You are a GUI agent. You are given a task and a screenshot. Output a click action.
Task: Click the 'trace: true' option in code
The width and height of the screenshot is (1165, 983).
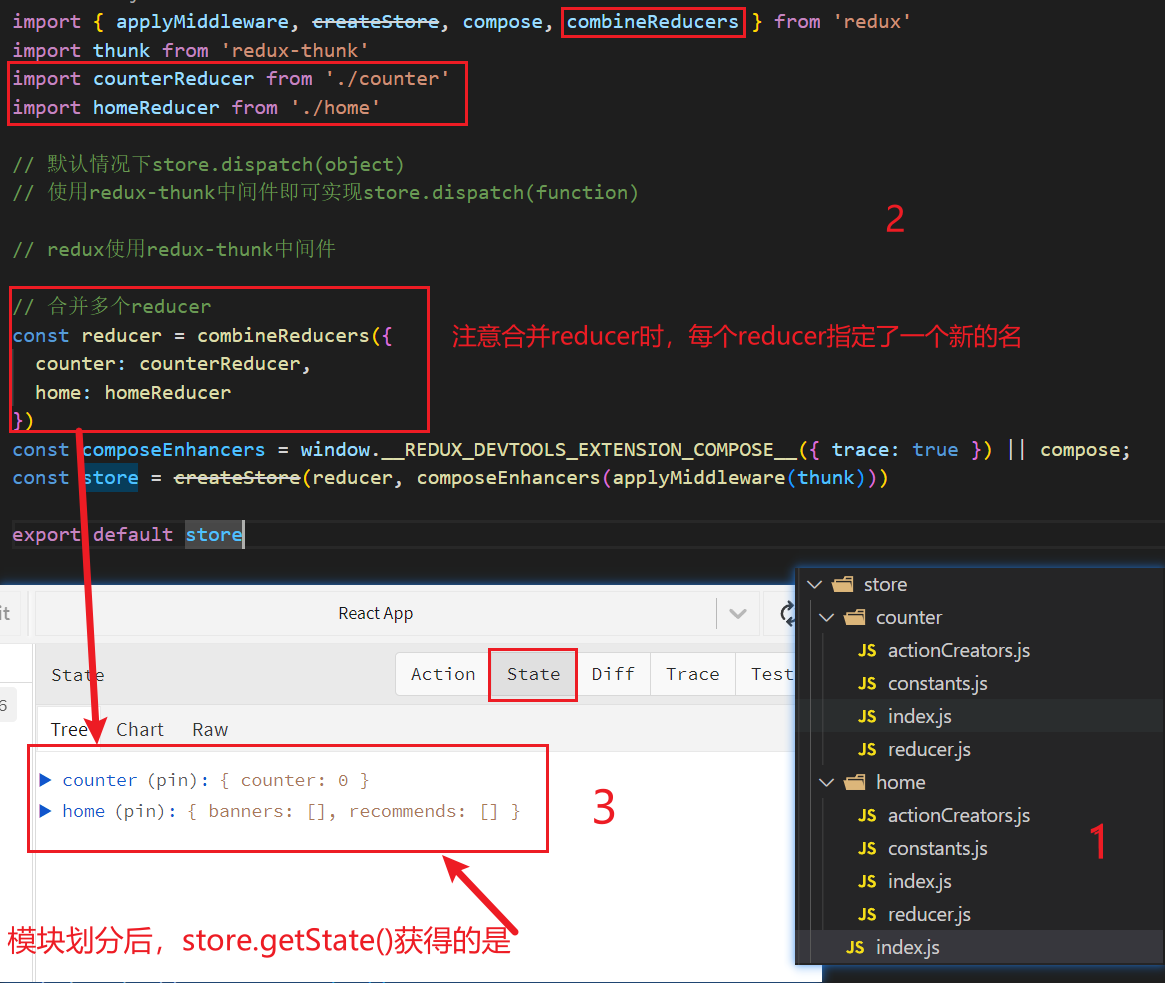895,450
